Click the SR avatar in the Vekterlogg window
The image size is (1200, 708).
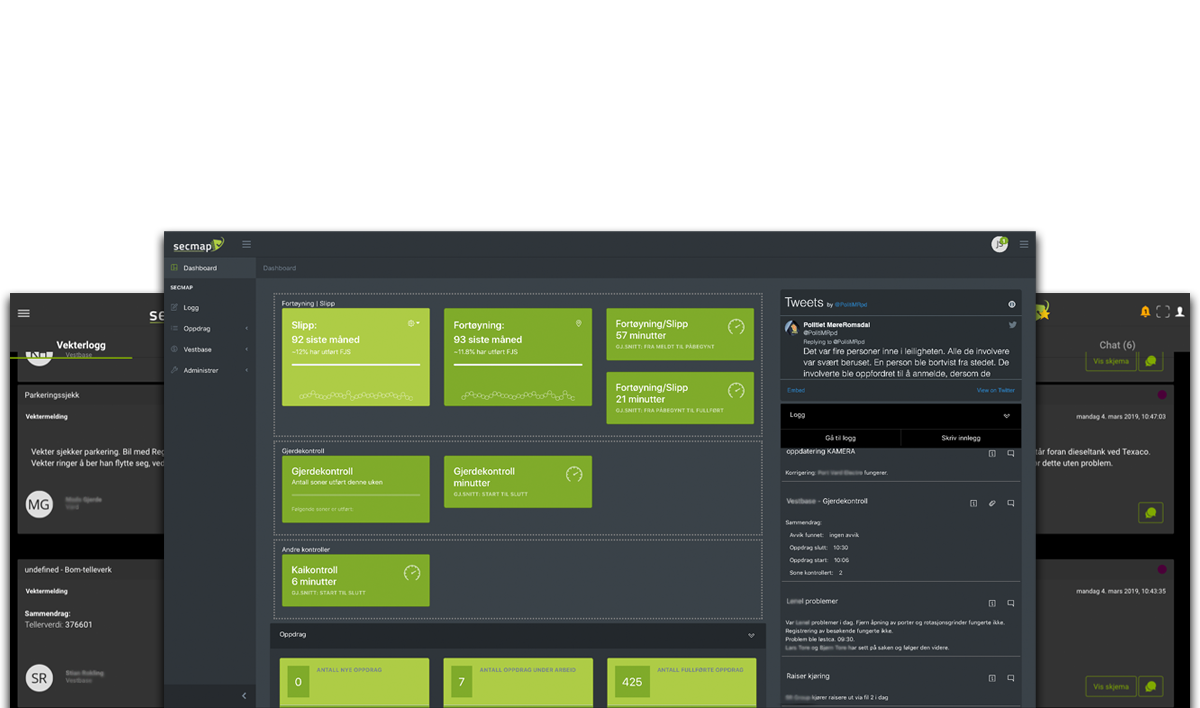coord(38,678)
